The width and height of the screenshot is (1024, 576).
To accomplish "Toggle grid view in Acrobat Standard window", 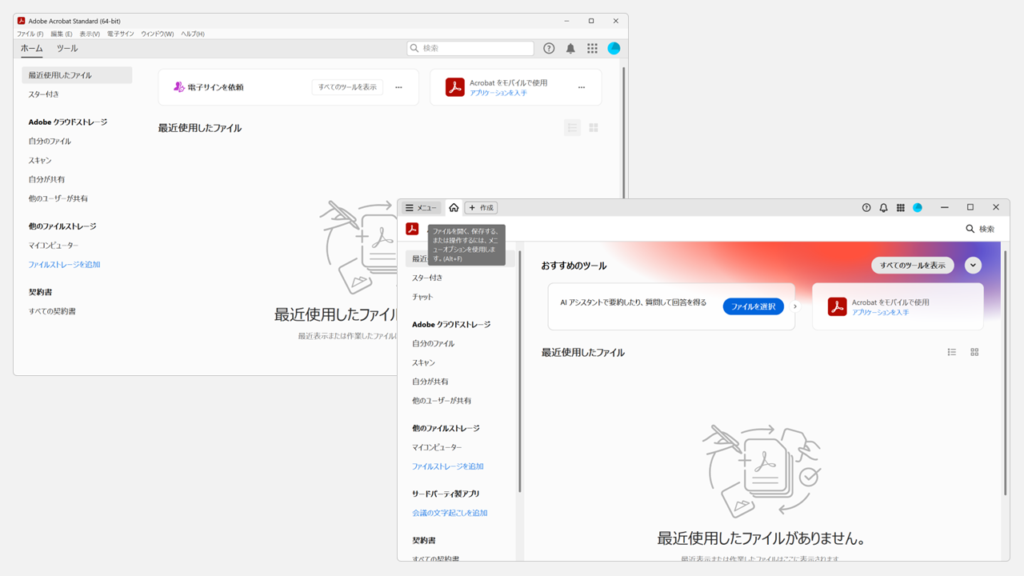I will coord(594,128).
